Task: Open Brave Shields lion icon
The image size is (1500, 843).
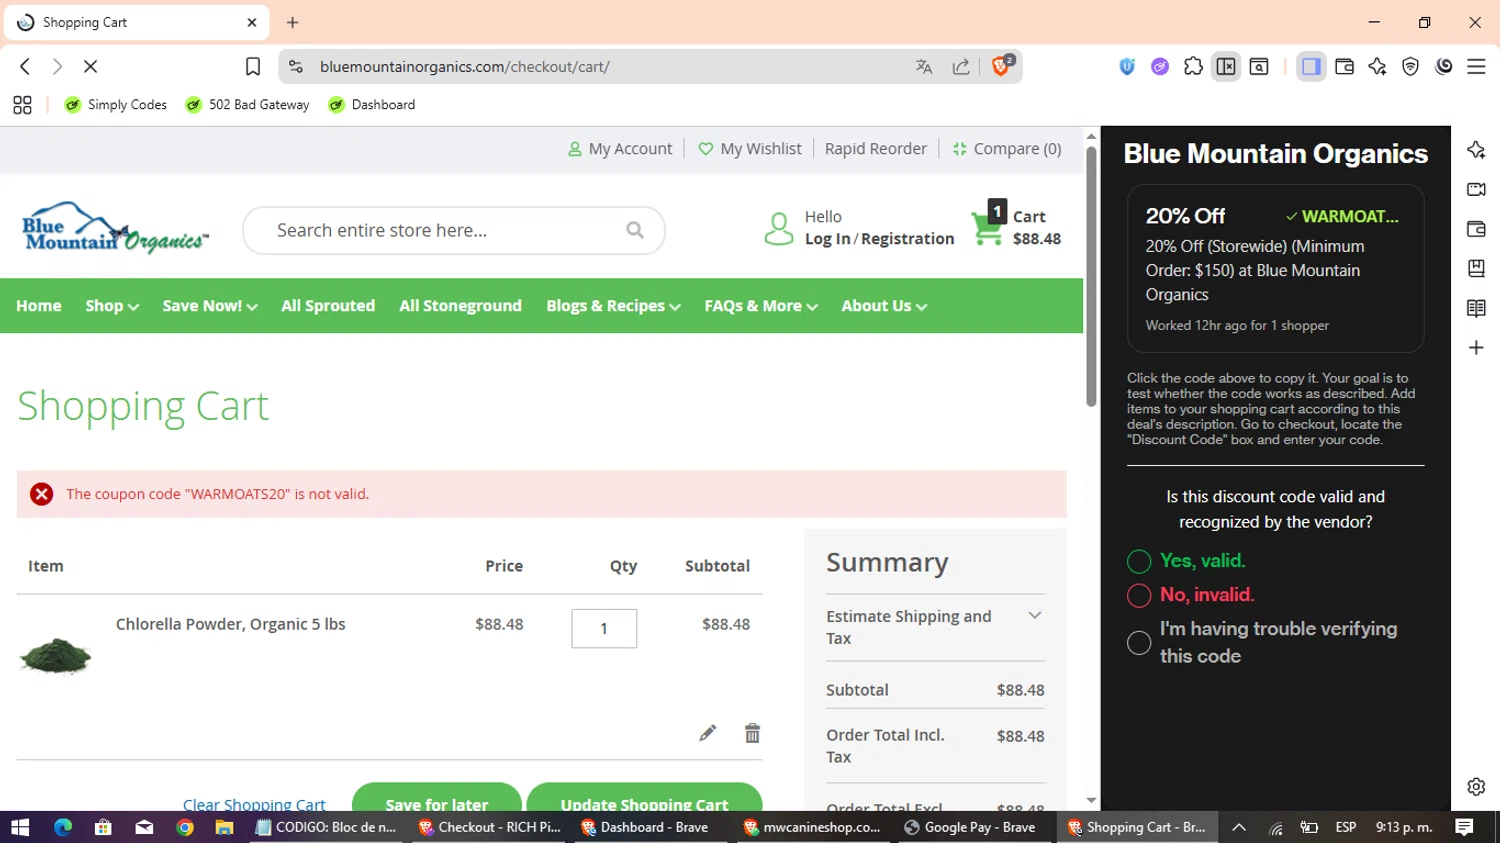Action: pyautogui.click(x=1001, y=66)
